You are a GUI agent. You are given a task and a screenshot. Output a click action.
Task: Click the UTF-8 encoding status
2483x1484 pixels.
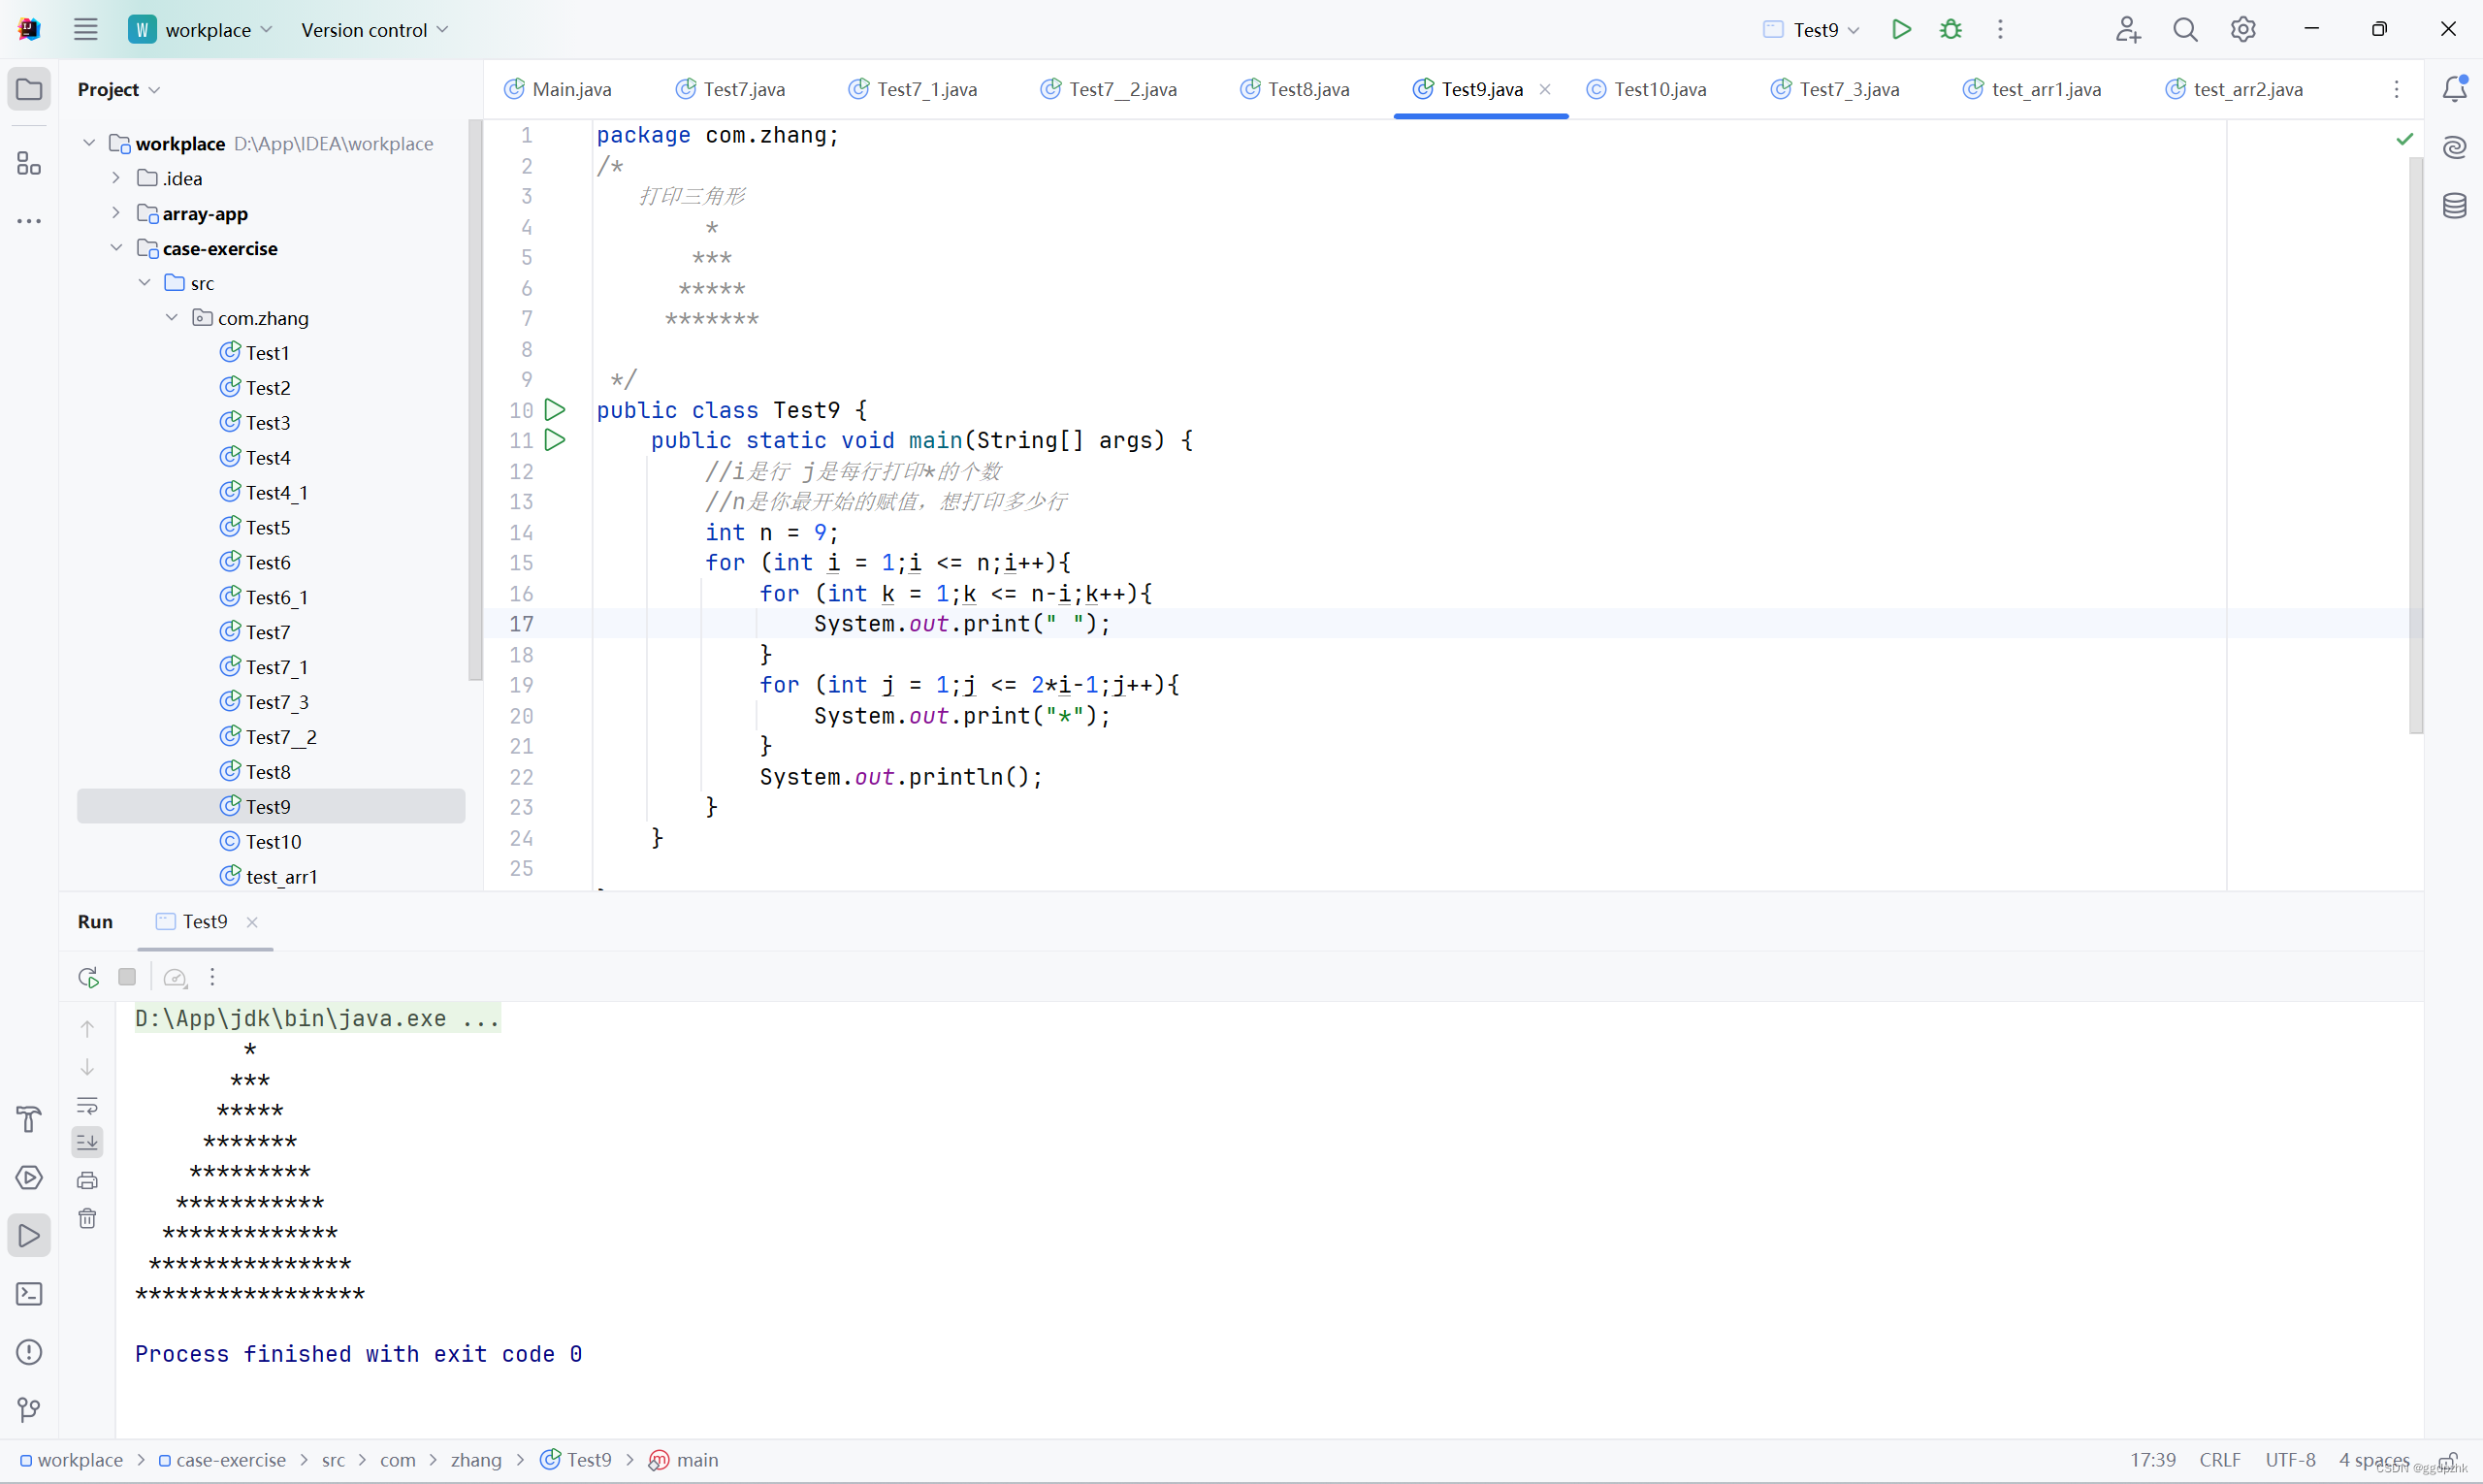(2290, 1460)
